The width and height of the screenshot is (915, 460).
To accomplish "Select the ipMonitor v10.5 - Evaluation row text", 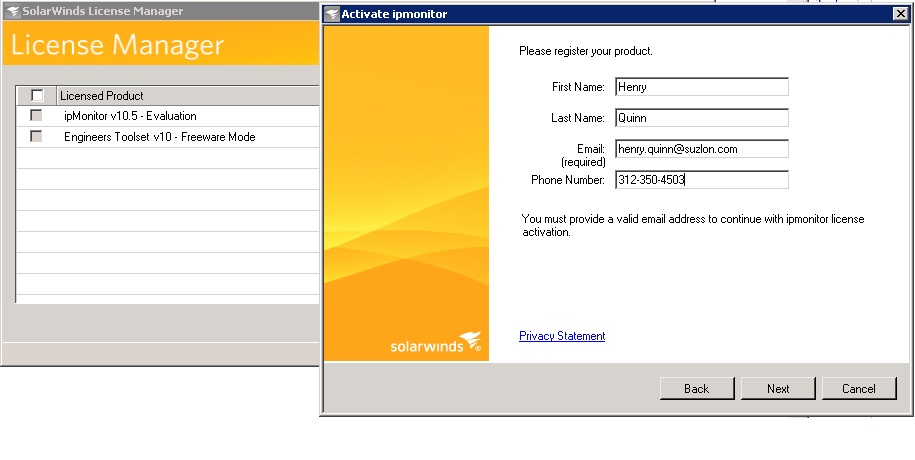I will (130, 116).
